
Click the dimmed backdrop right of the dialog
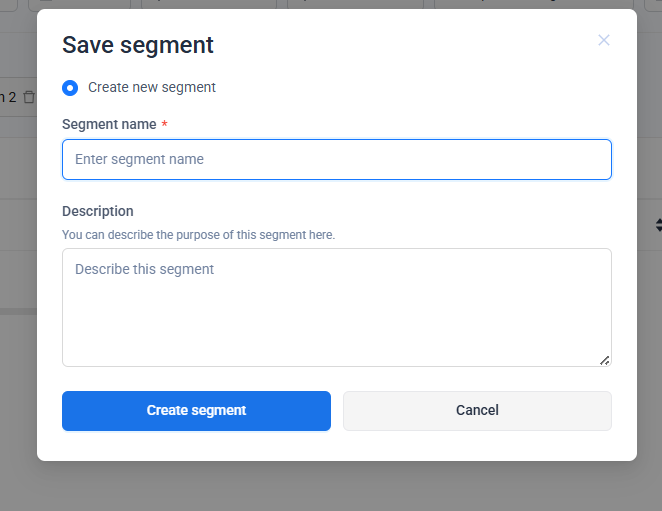tap(650, 350)
